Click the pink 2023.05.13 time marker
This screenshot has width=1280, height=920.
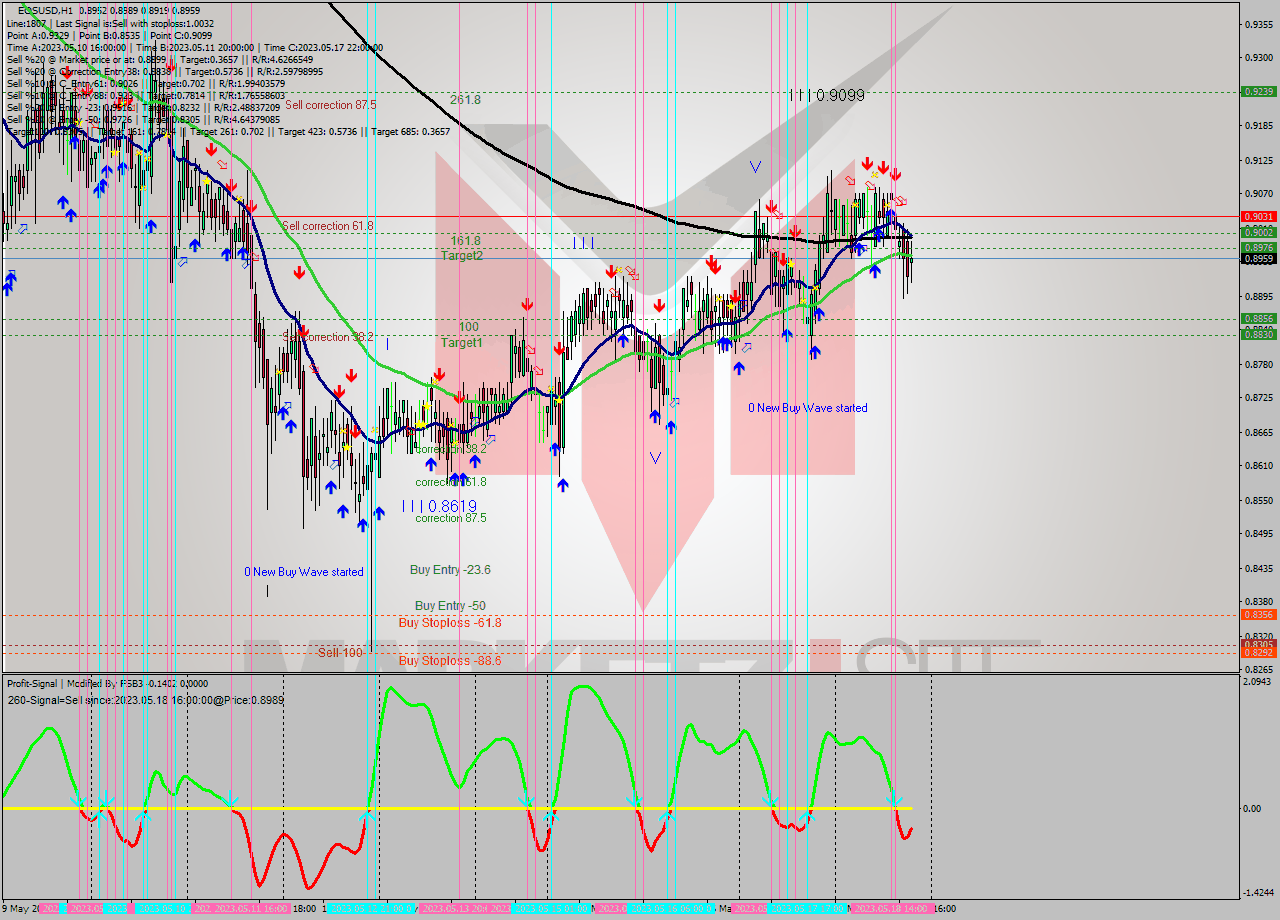pyautogui.click(x=452, y=909)
